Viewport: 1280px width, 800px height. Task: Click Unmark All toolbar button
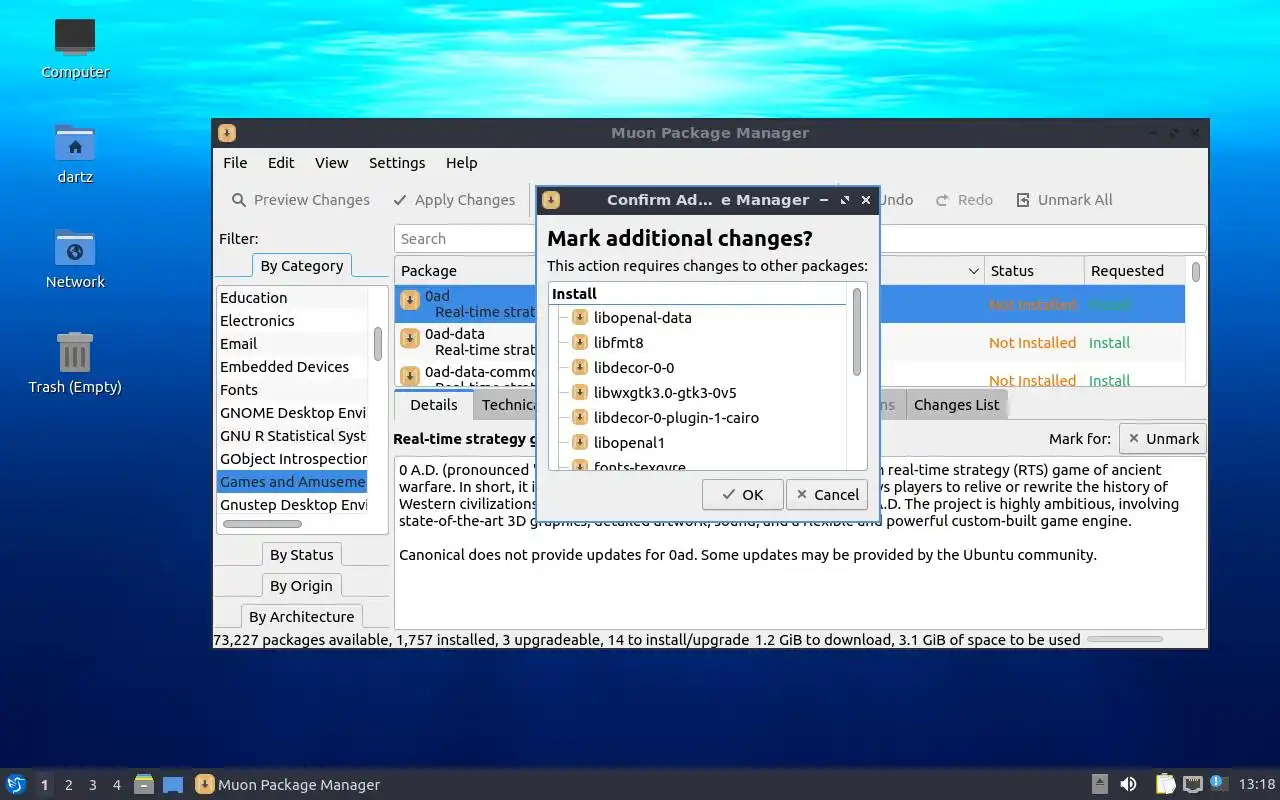pyautogui.click(x=1064, y=200)
